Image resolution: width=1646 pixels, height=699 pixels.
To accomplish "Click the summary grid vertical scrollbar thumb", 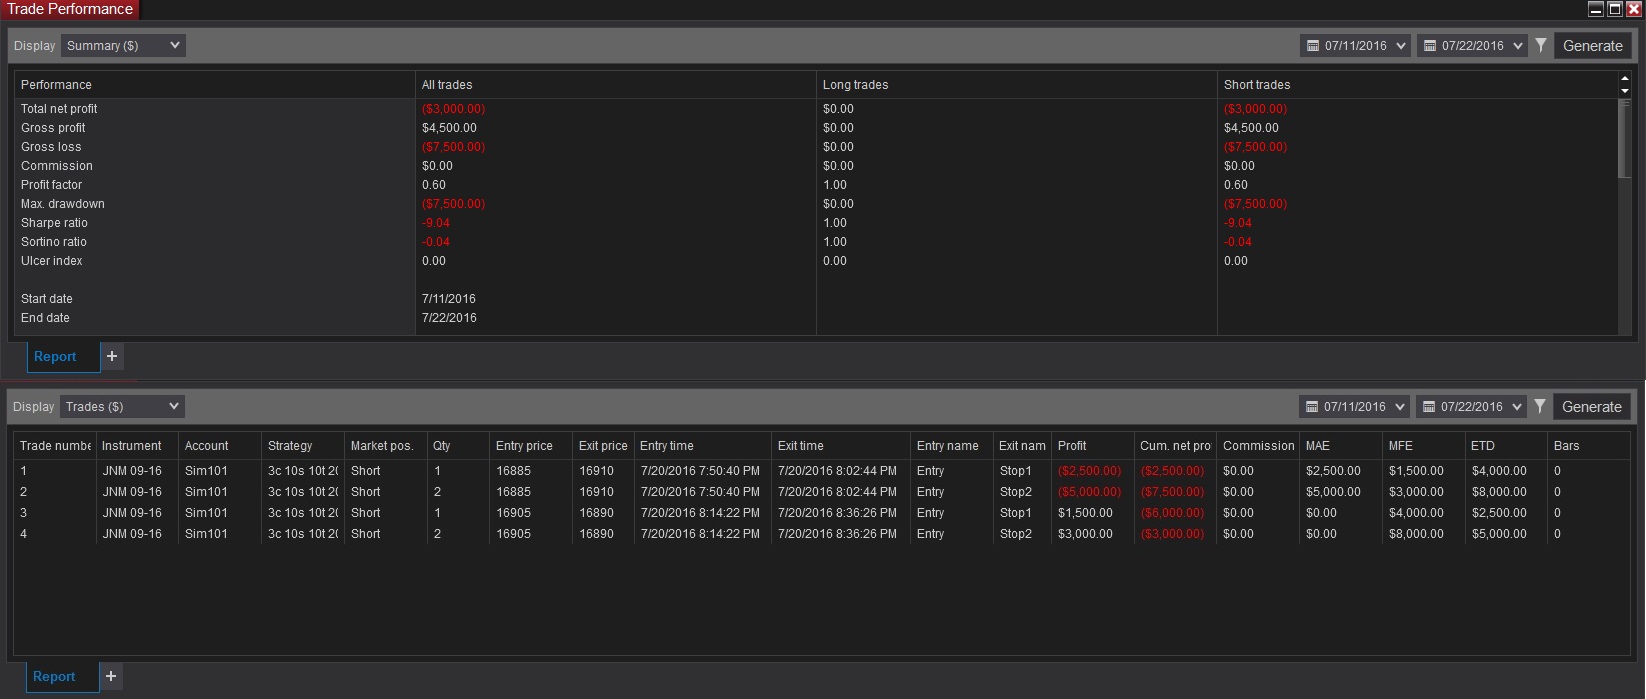I will 1624,139.
